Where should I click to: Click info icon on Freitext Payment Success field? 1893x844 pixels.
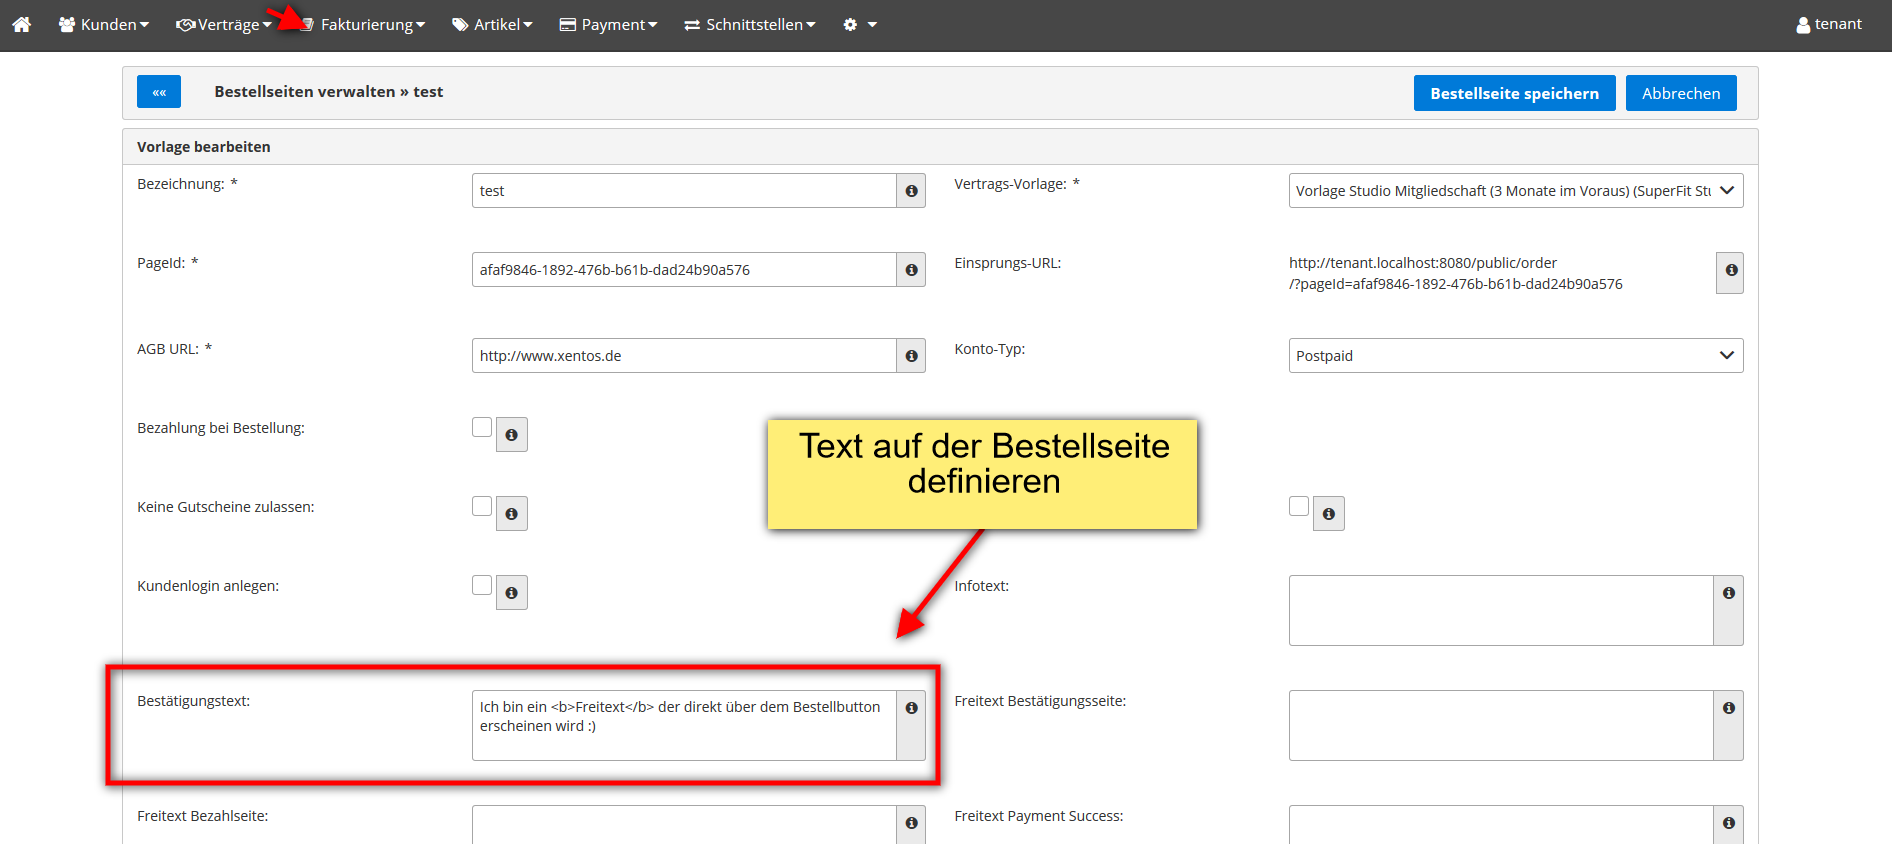(1728, 824)
